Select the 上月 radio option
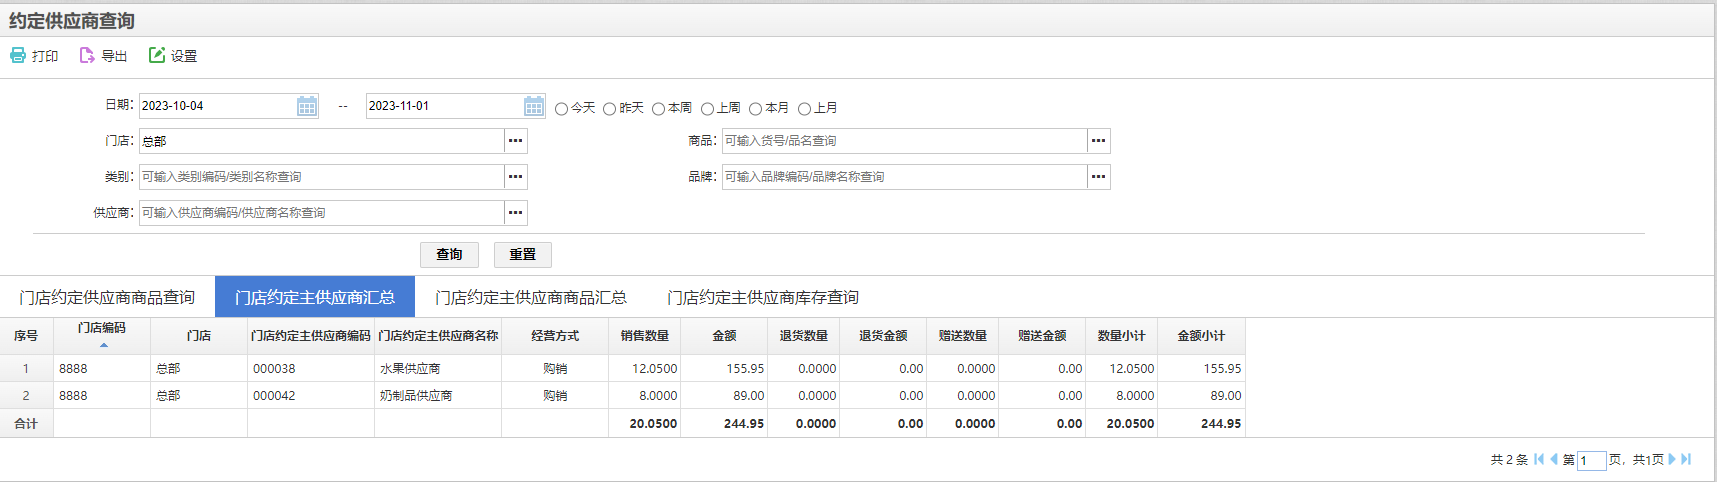Screen dimensions: 1717x482 coord(804,109)
